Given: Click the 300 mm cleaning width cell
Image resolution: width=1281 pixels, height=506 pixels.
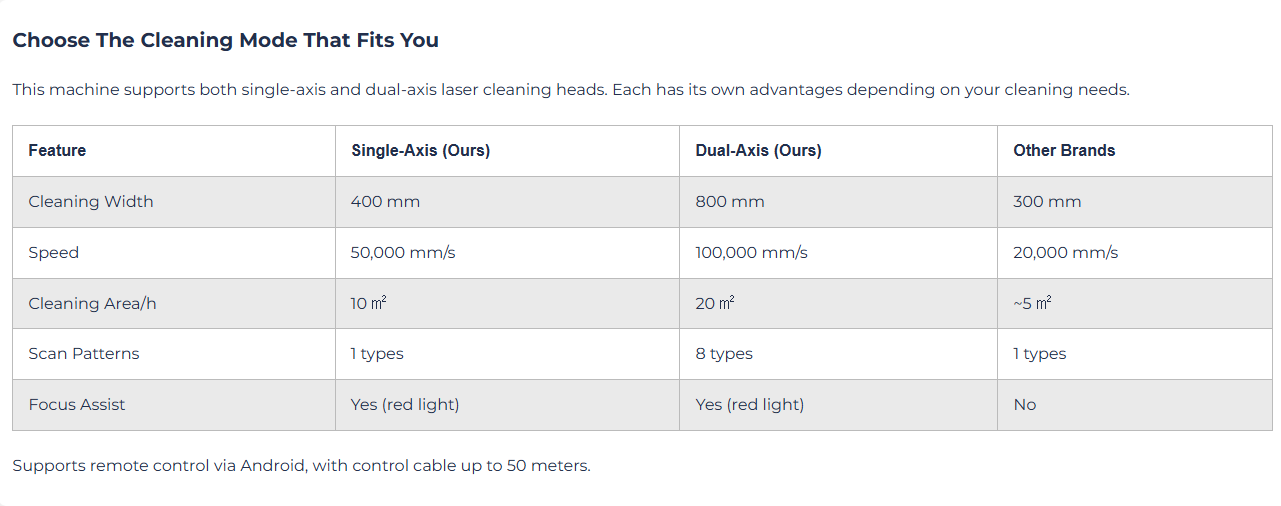Looking at the screenshot, I should (x=1047, y=202).
